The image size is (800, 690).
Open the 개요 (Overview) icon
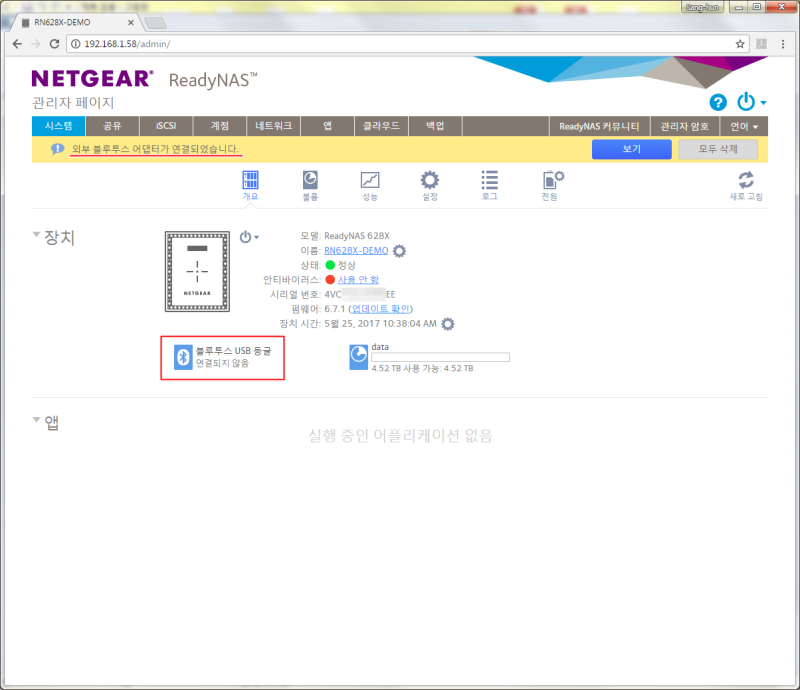point(249,183)
